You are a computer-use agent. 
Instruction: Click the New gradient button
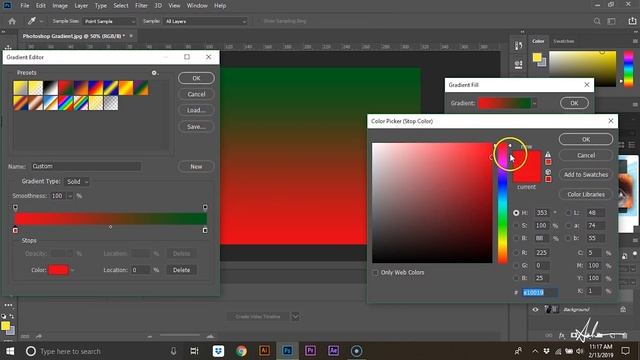(196, 167)
